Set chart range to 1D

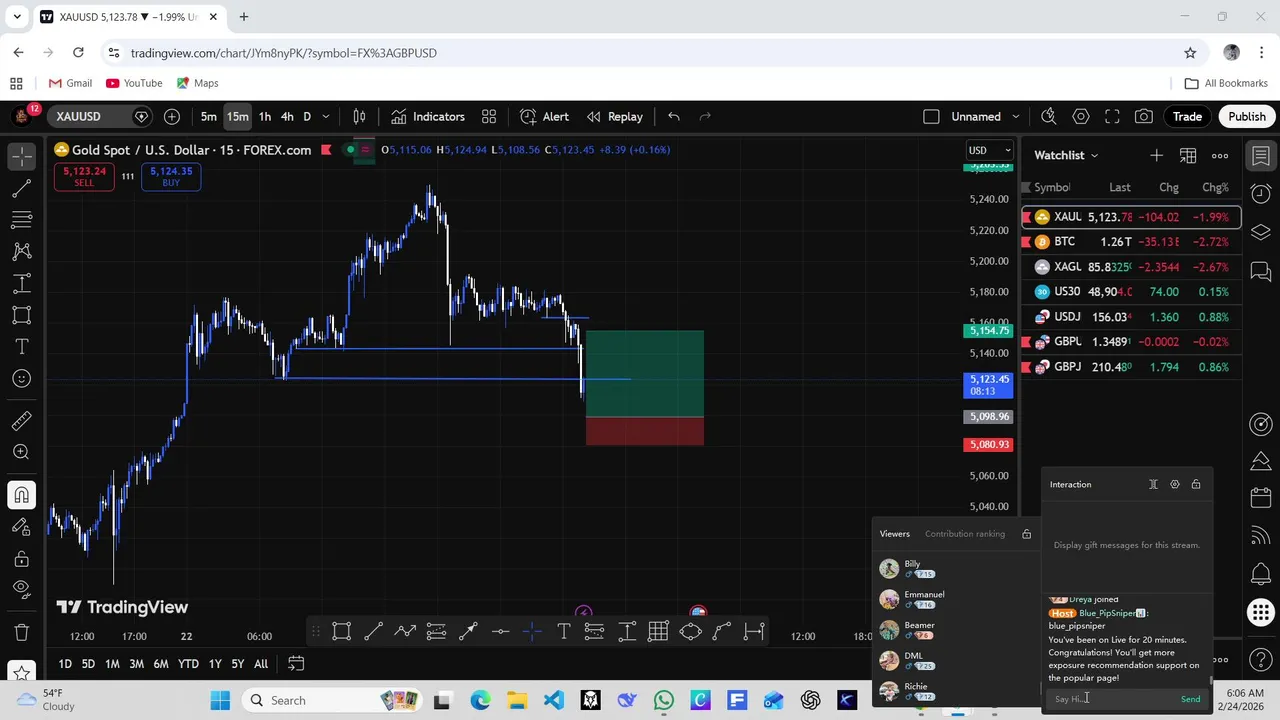[x=64, y=664]
